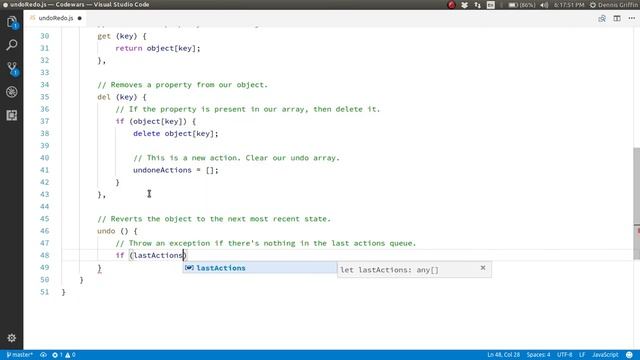Select JavaScript language mode
The height and width of the screenshot is (360, 640).
pos(605,355)
